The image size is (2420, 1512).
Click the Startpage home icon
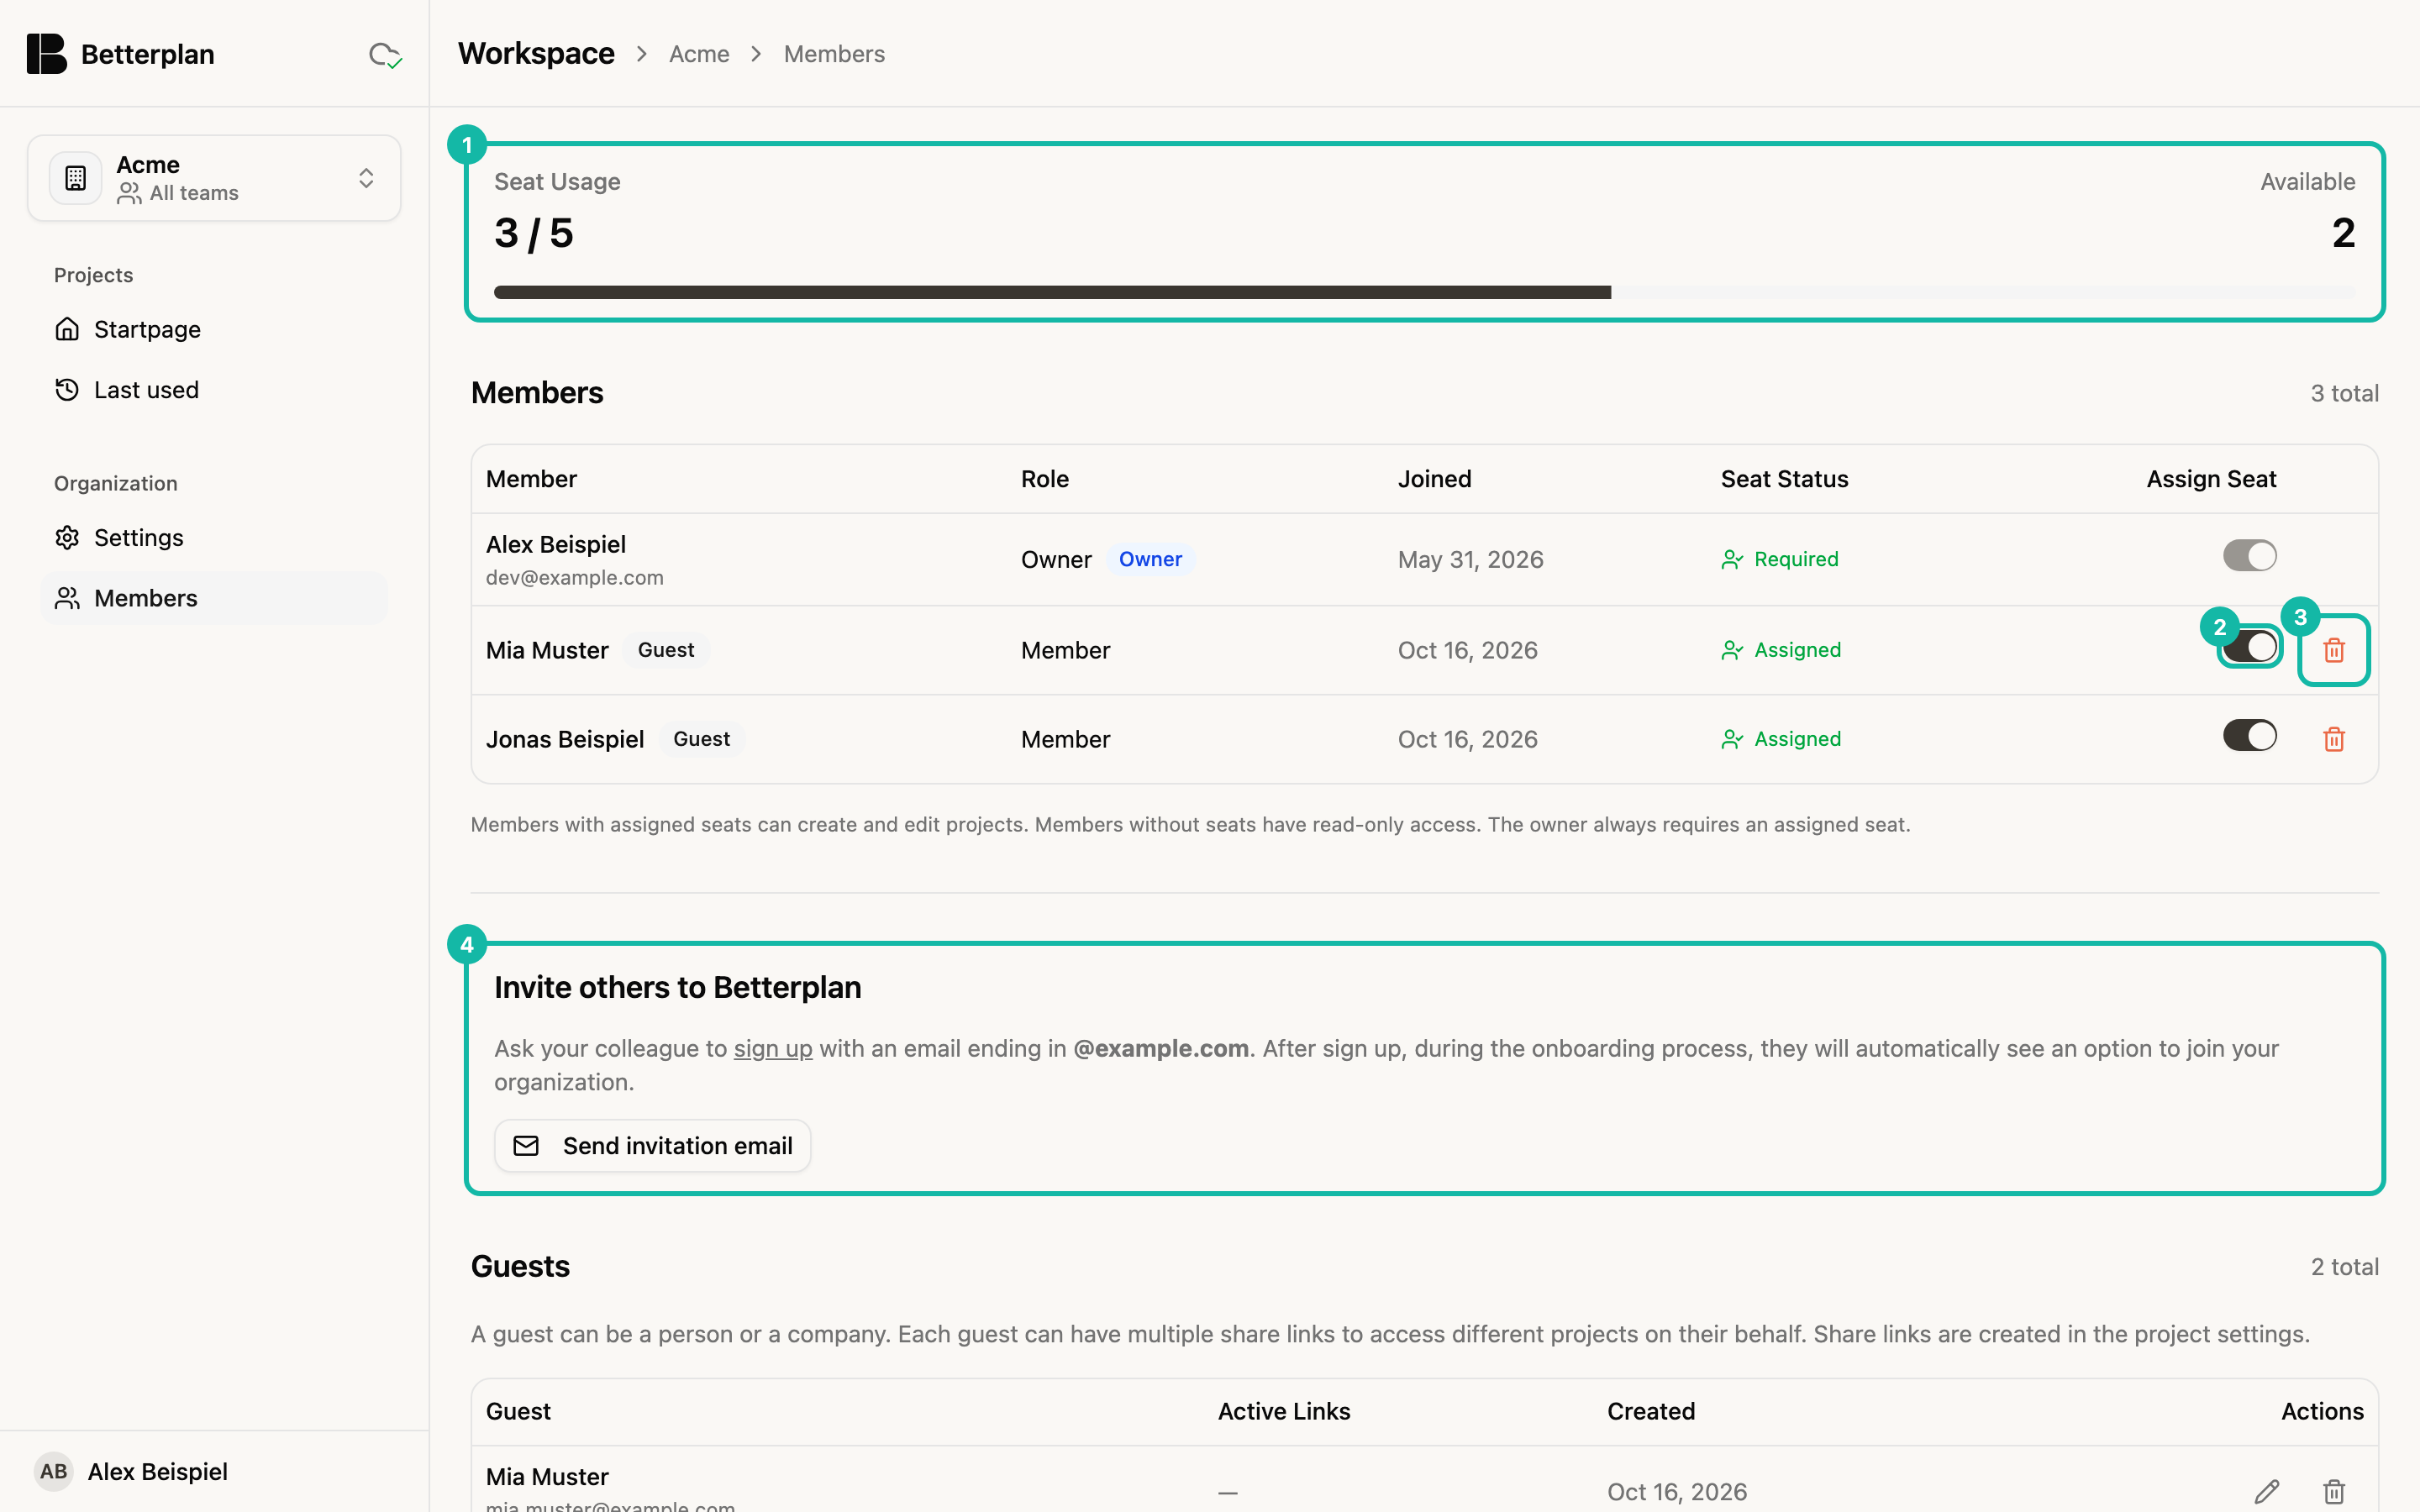pos(67,329)
